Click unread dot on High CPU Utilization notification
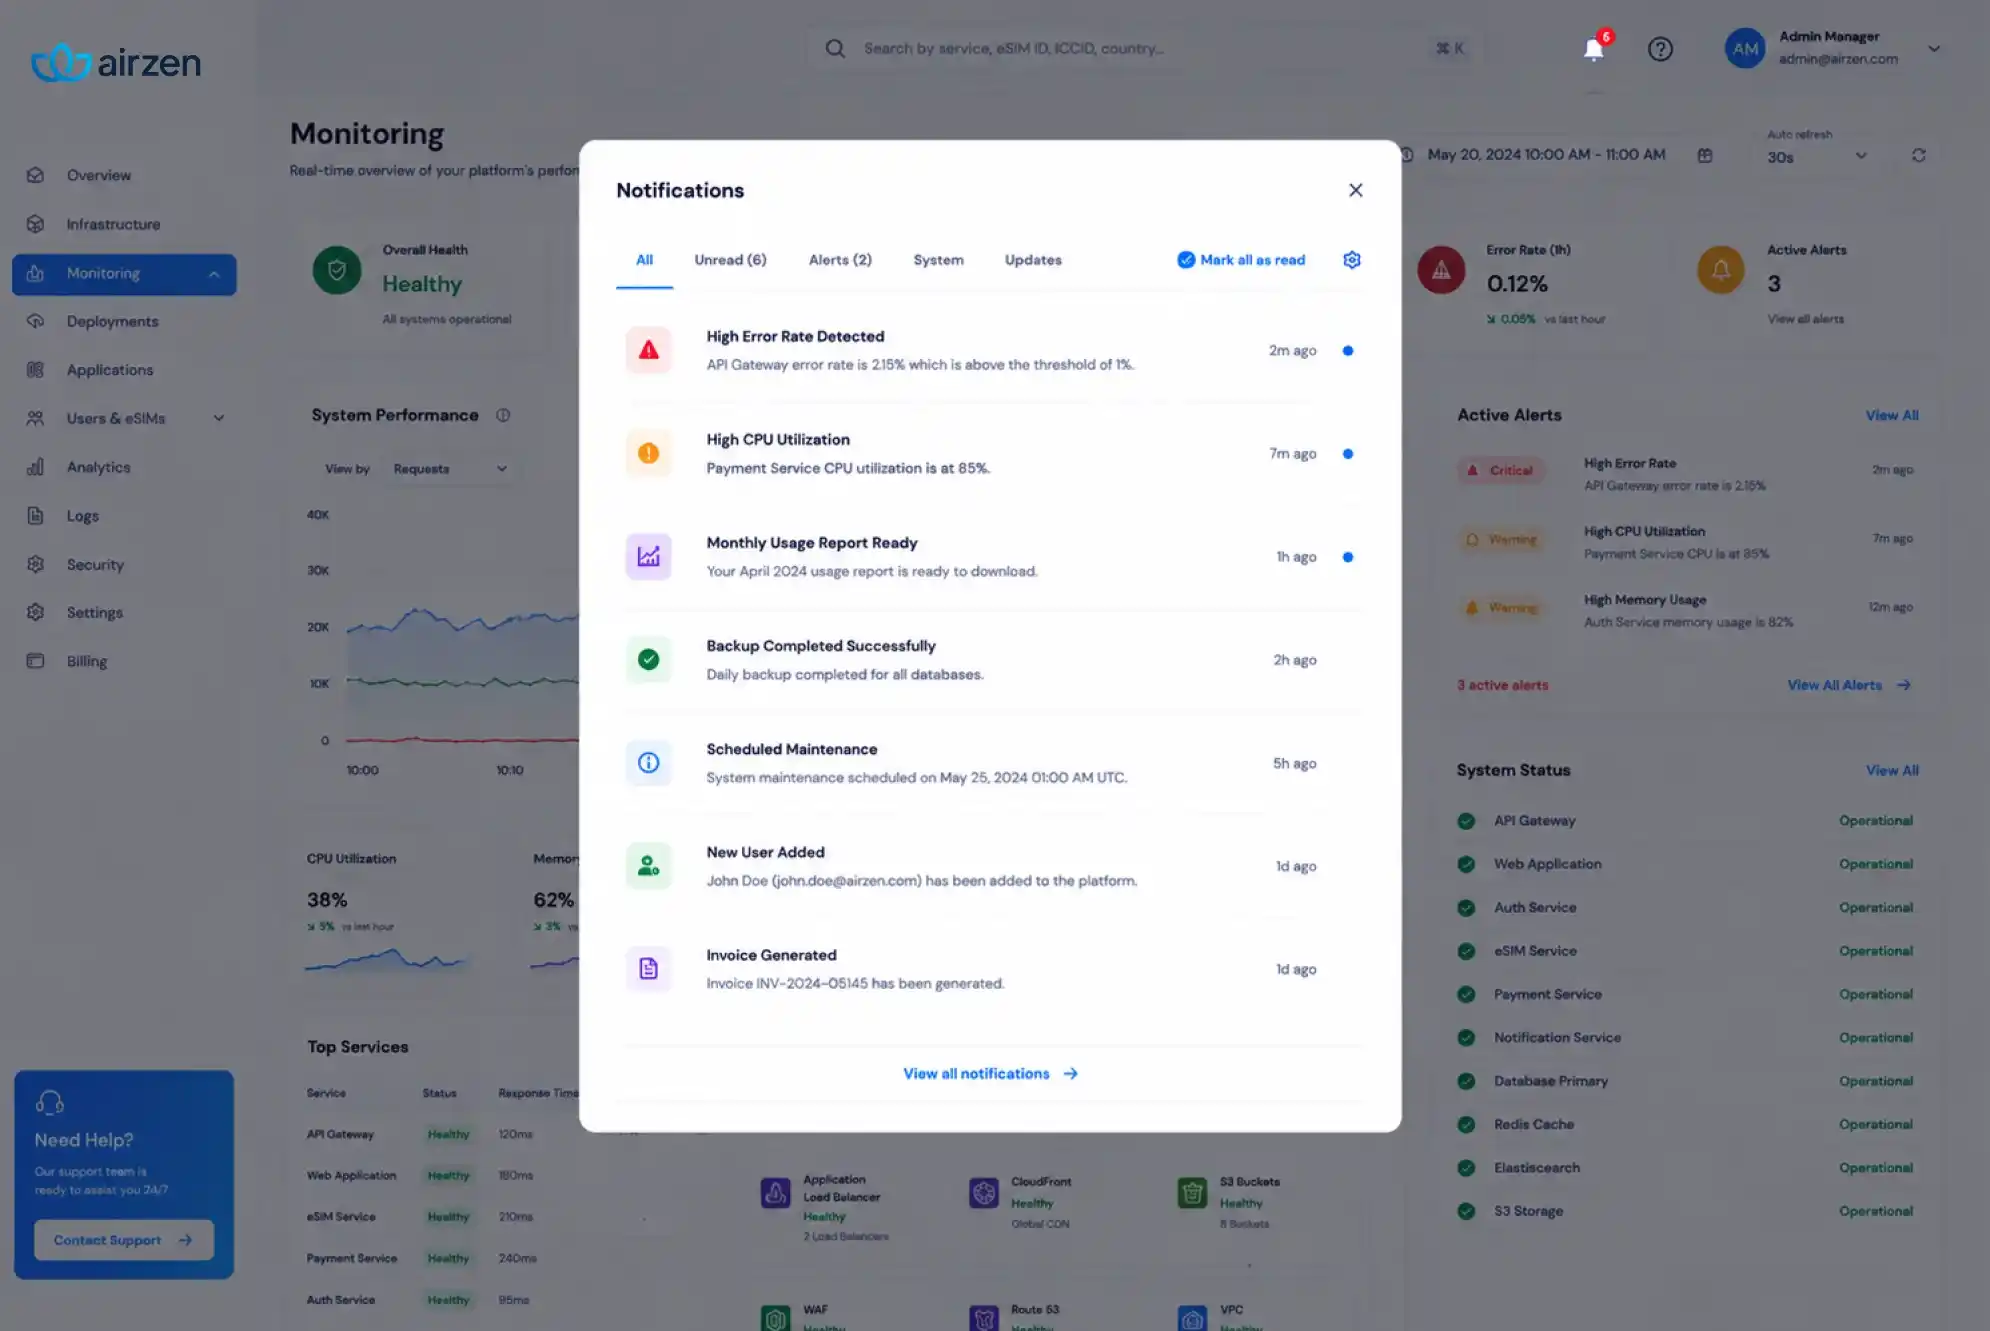This screenshot has width=1990, height=1331. pyautogui.click(x=1348, y=454)
